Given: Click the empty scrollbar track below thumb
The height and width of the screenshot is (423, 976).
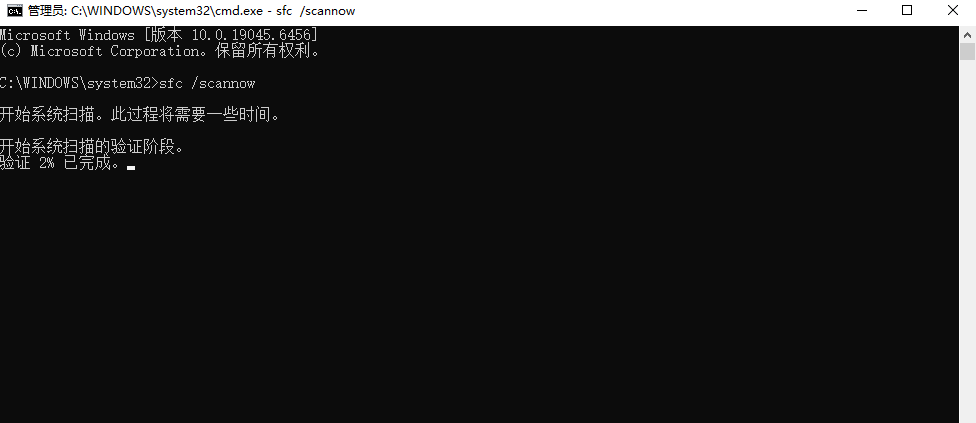Looking at the screenshot, I should pyautogui.click(x=967, y=243).
